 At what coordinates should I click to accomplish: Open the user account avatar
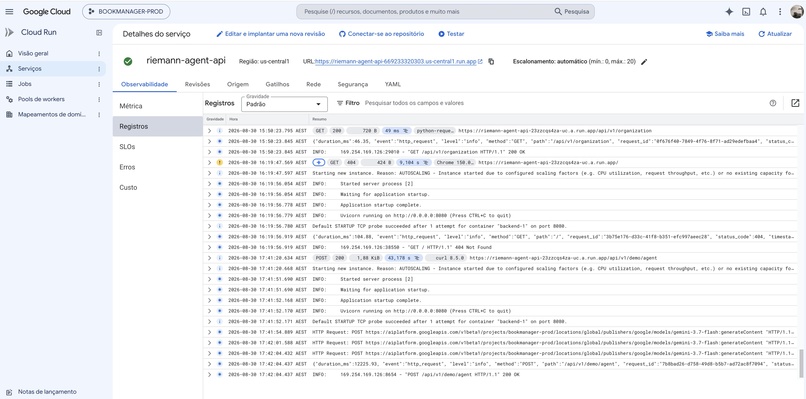(x=797, y=11)
